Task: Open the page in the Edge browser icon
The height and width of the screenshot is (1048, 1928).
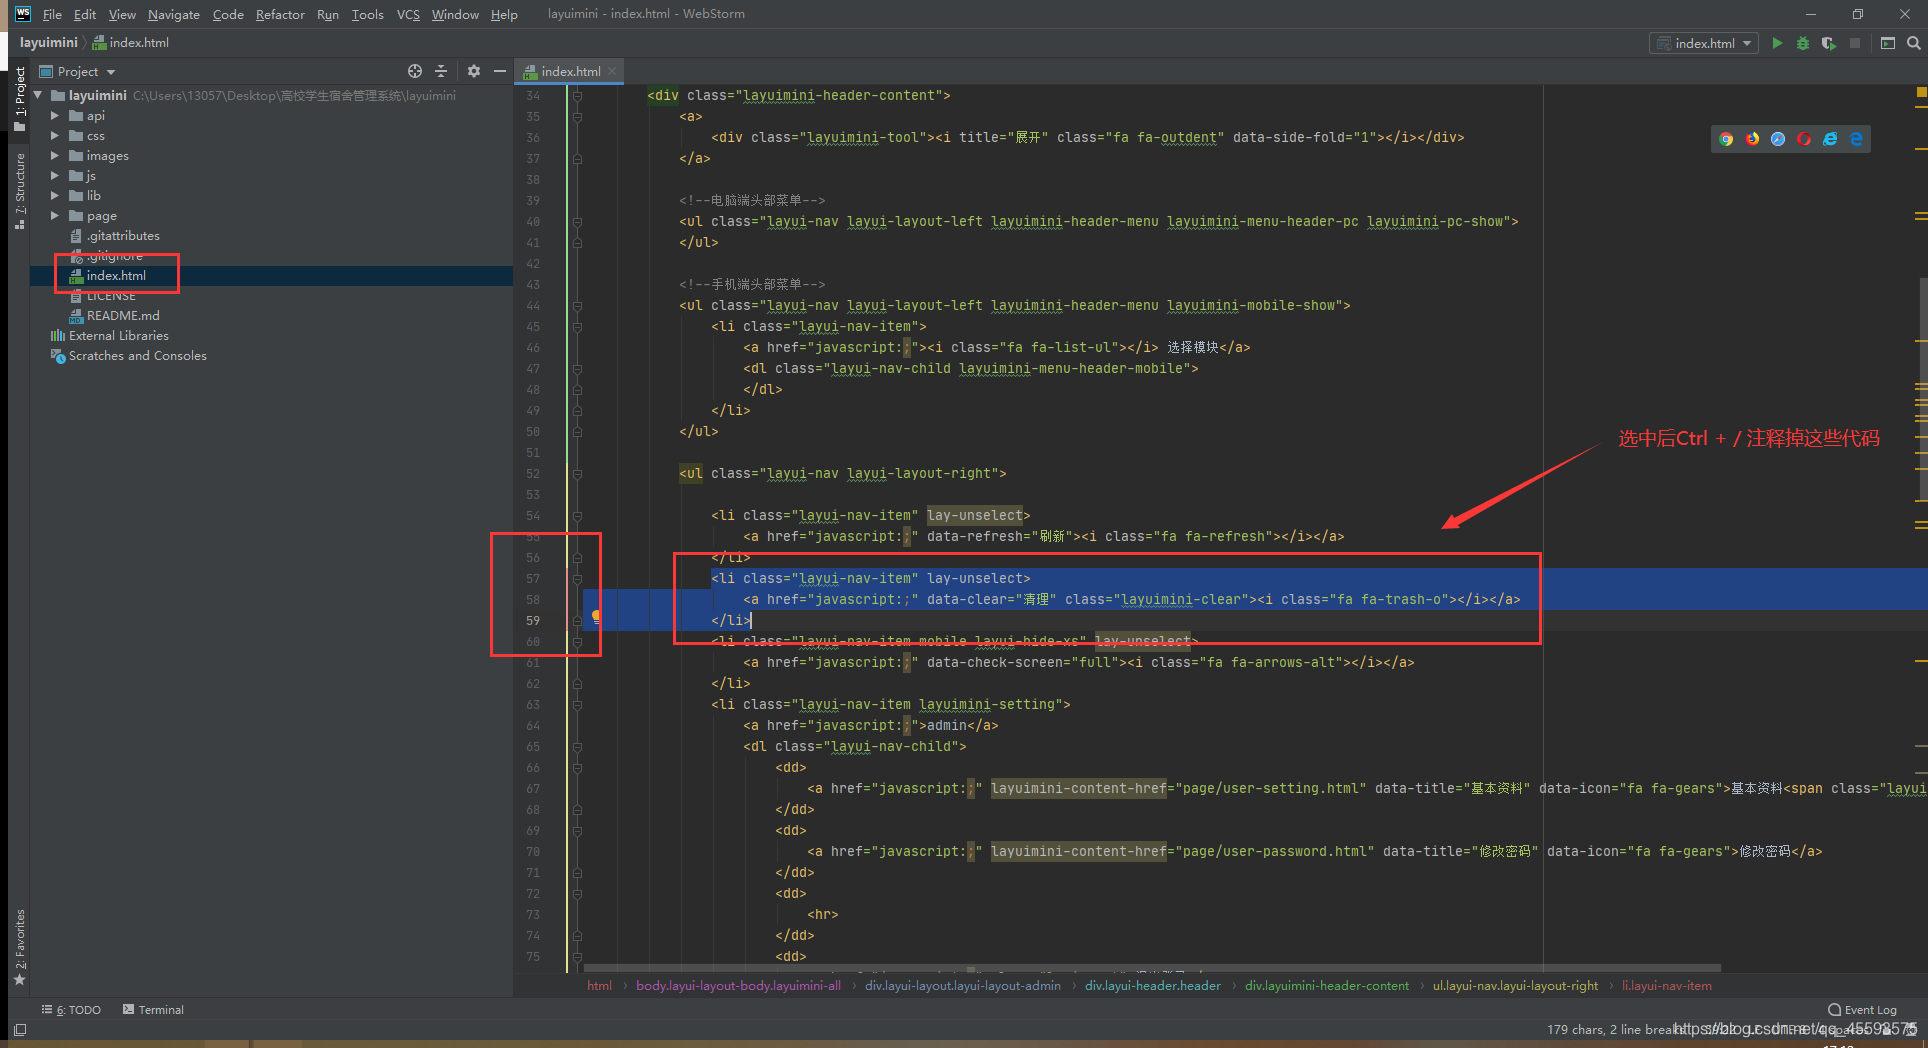Action: [1856, 139]
